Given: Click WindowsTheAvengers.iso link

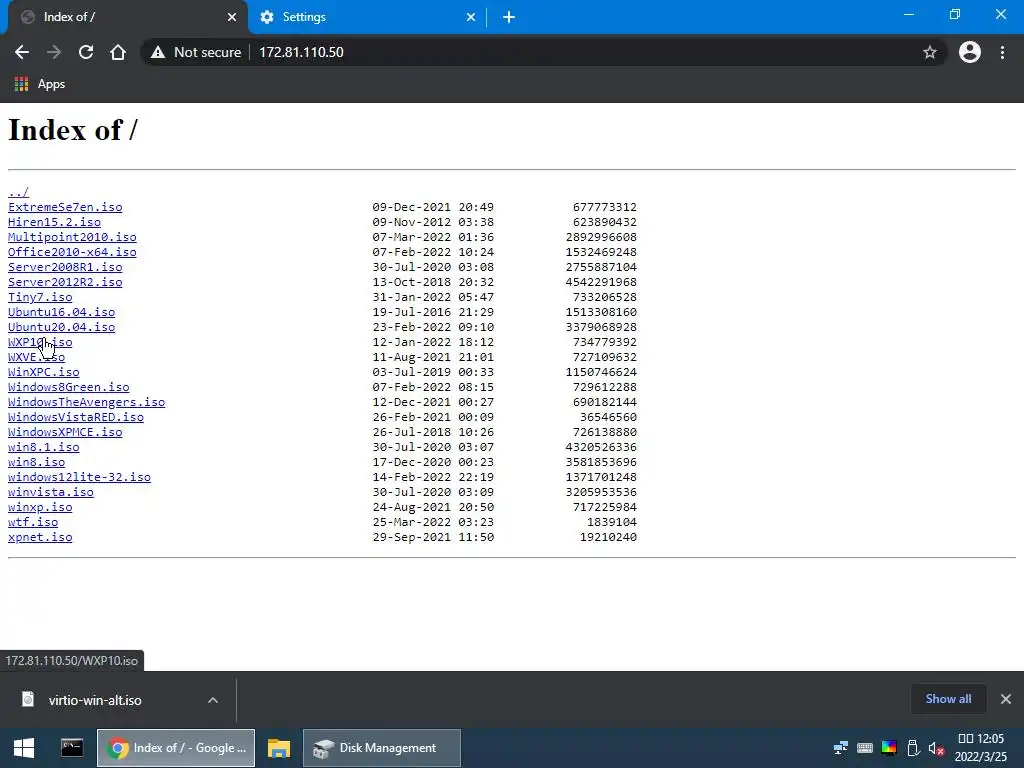Looking at the screenshot, I should (x=86, y=402).
